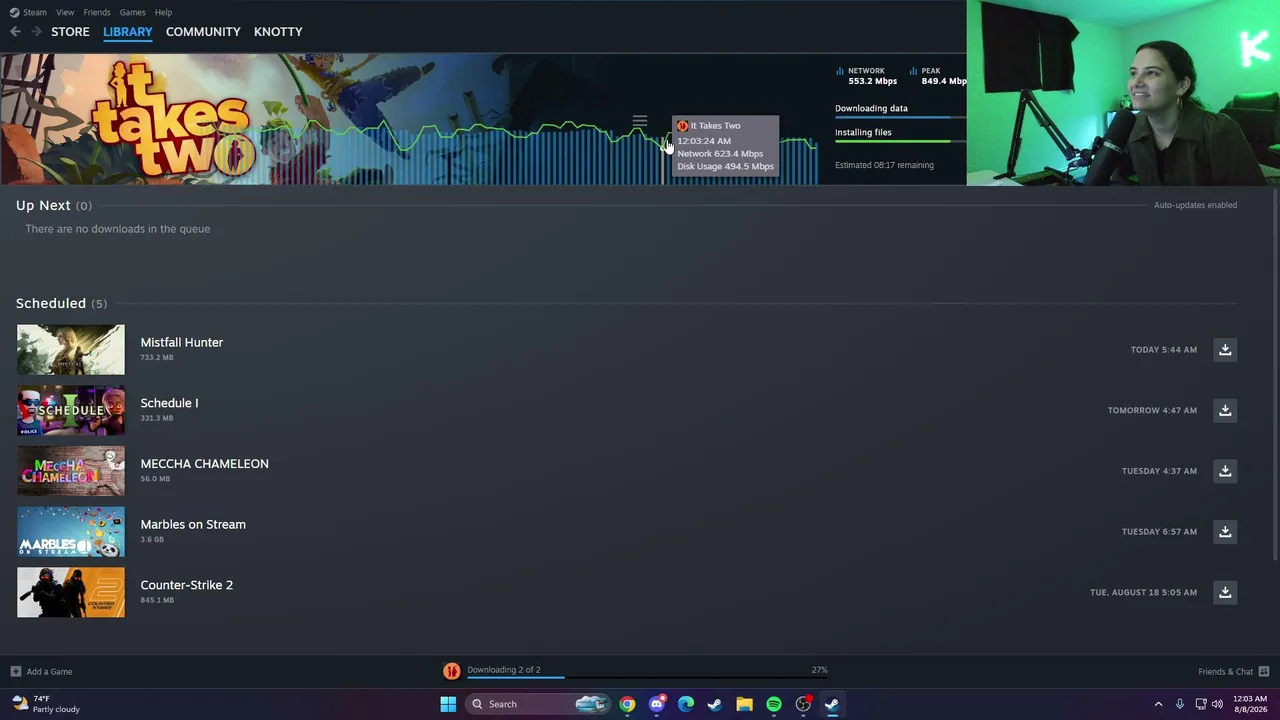Image resolution: width=1280 pixels, height=720 pixels.
Task: Click the Downloading 2 of 2 status
Action: [503, 670]
